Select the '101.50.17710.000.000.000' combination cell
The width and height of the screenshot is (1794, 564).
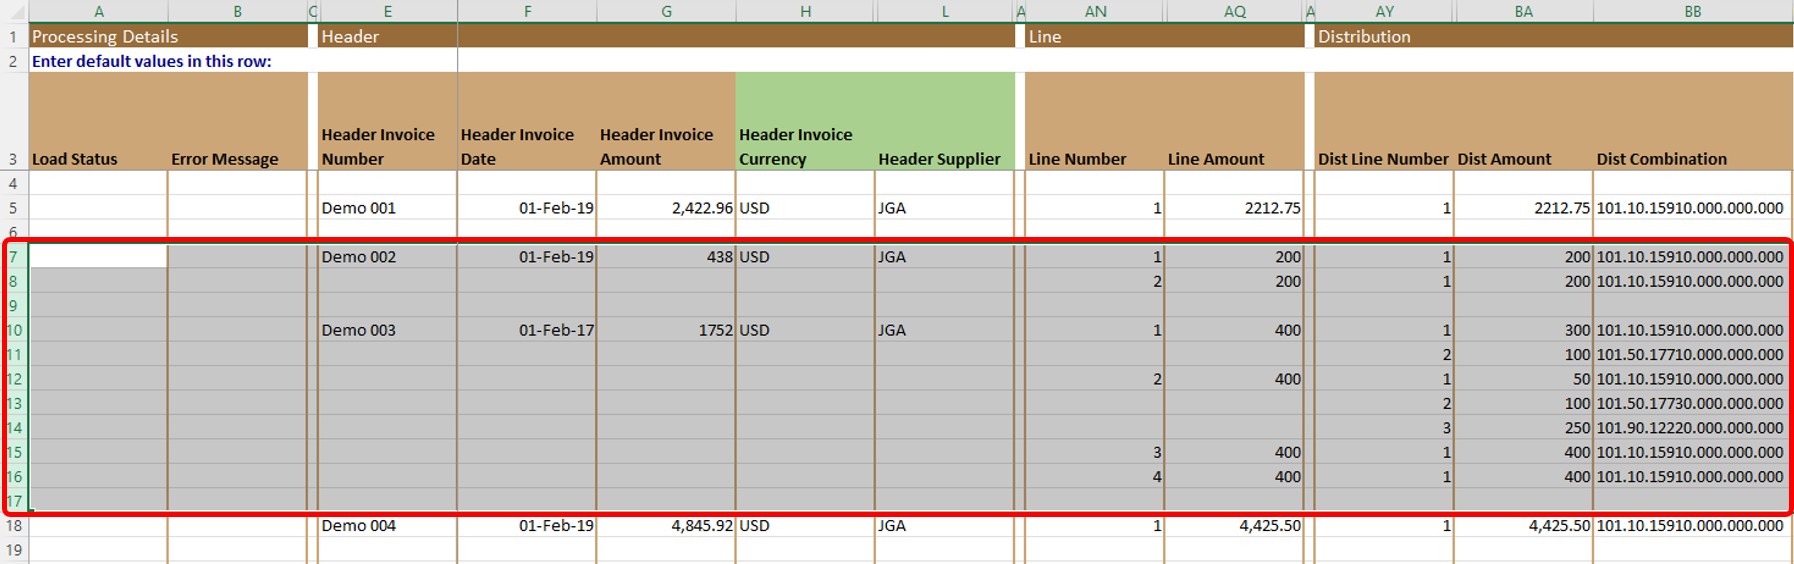tap(1692, 354)
